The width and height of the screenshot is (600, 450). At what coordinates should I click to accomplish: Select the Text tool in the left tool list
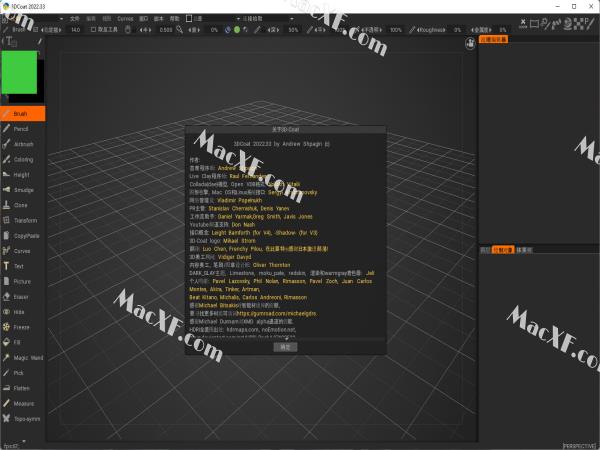point(23,266)
